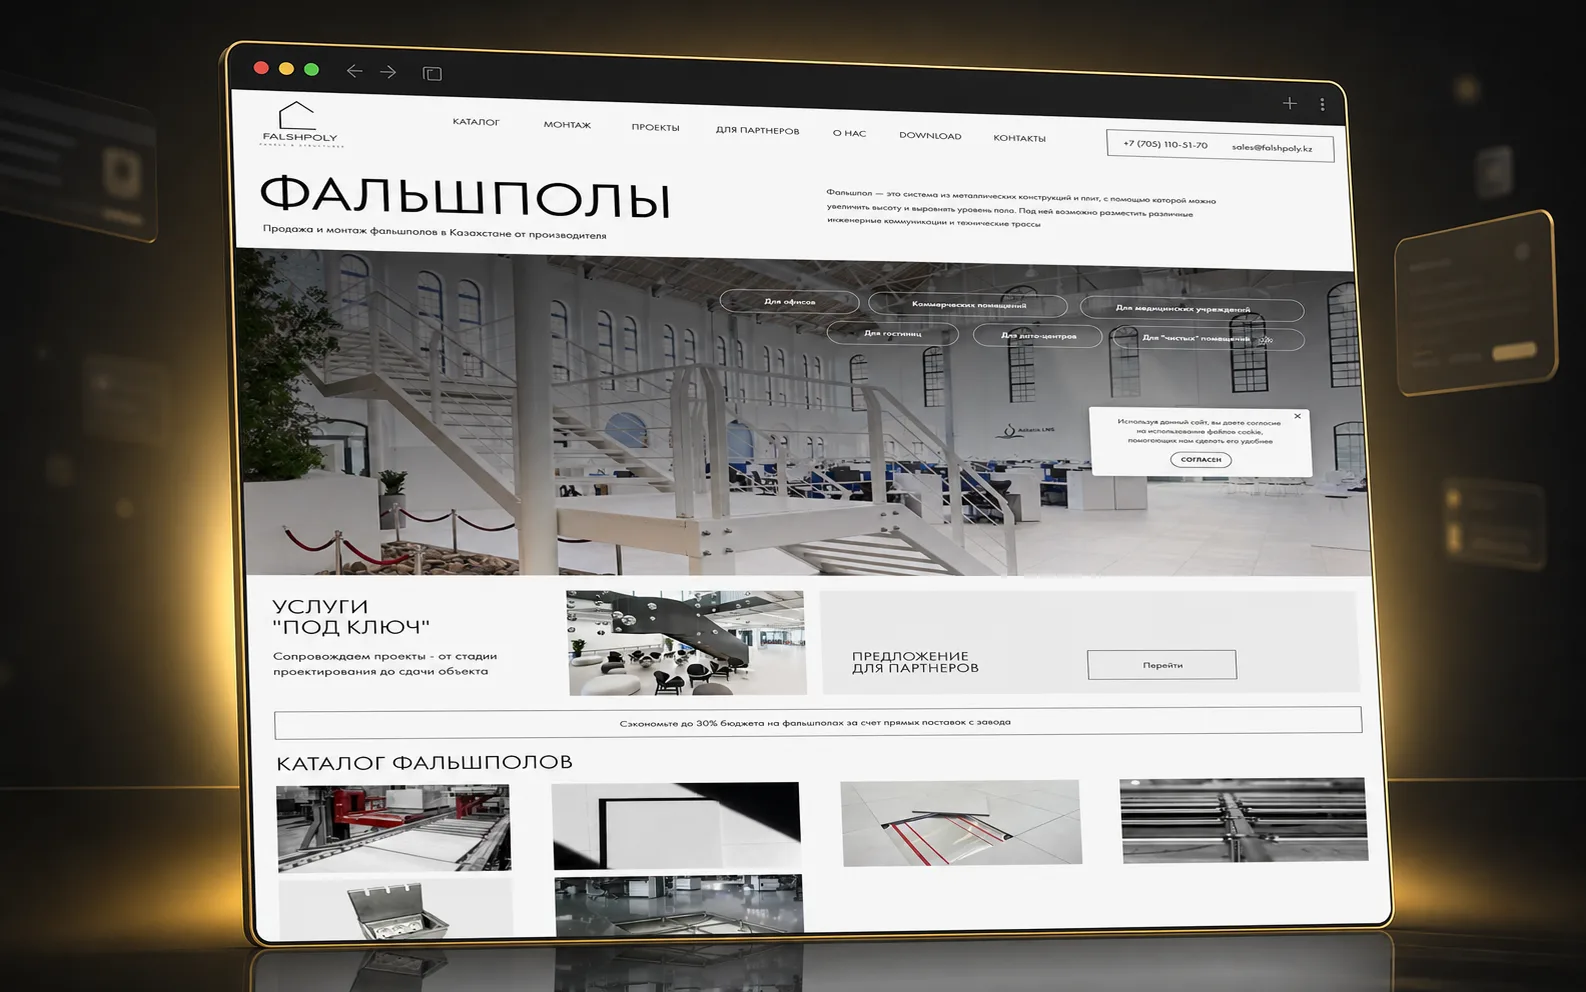Open catalog thumbnail with red-striped floor tile

[x=961, y=823]
